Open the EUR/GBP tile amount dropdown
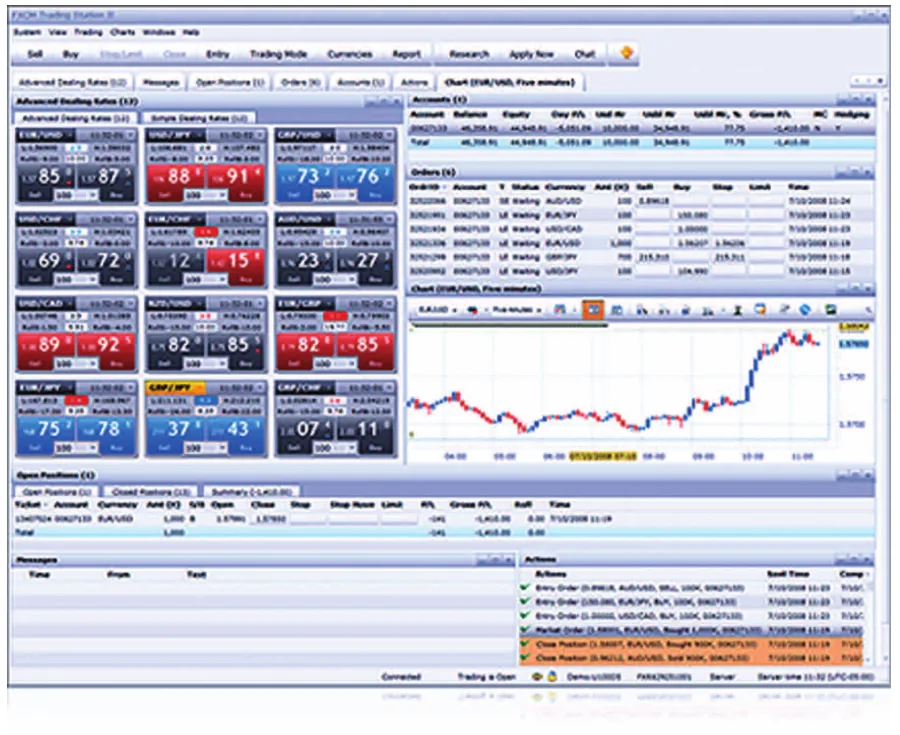This screenshot has width=900, height=735. (335, 363)
